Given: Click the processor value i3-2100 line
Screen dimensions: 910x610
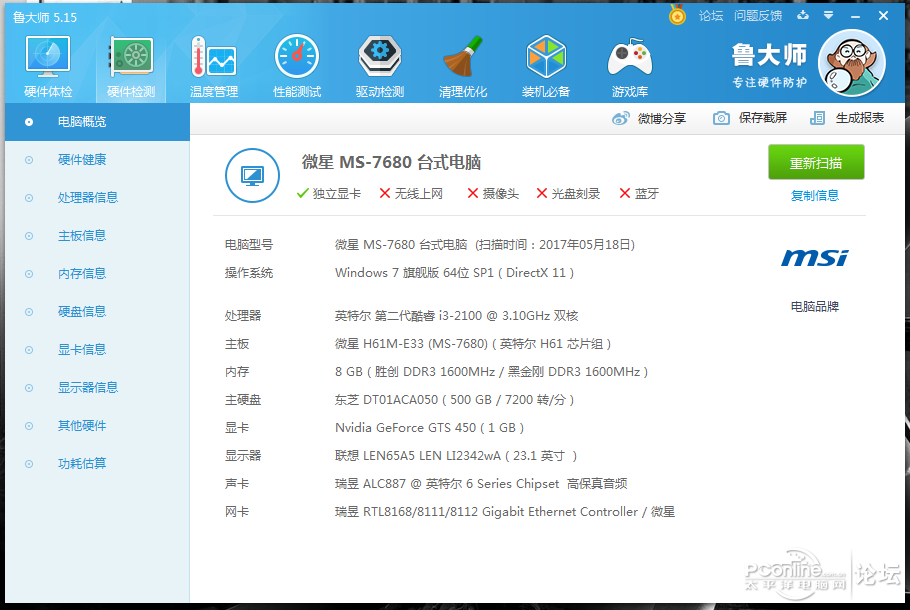Looking at the screenshot, I should point(457,316).
